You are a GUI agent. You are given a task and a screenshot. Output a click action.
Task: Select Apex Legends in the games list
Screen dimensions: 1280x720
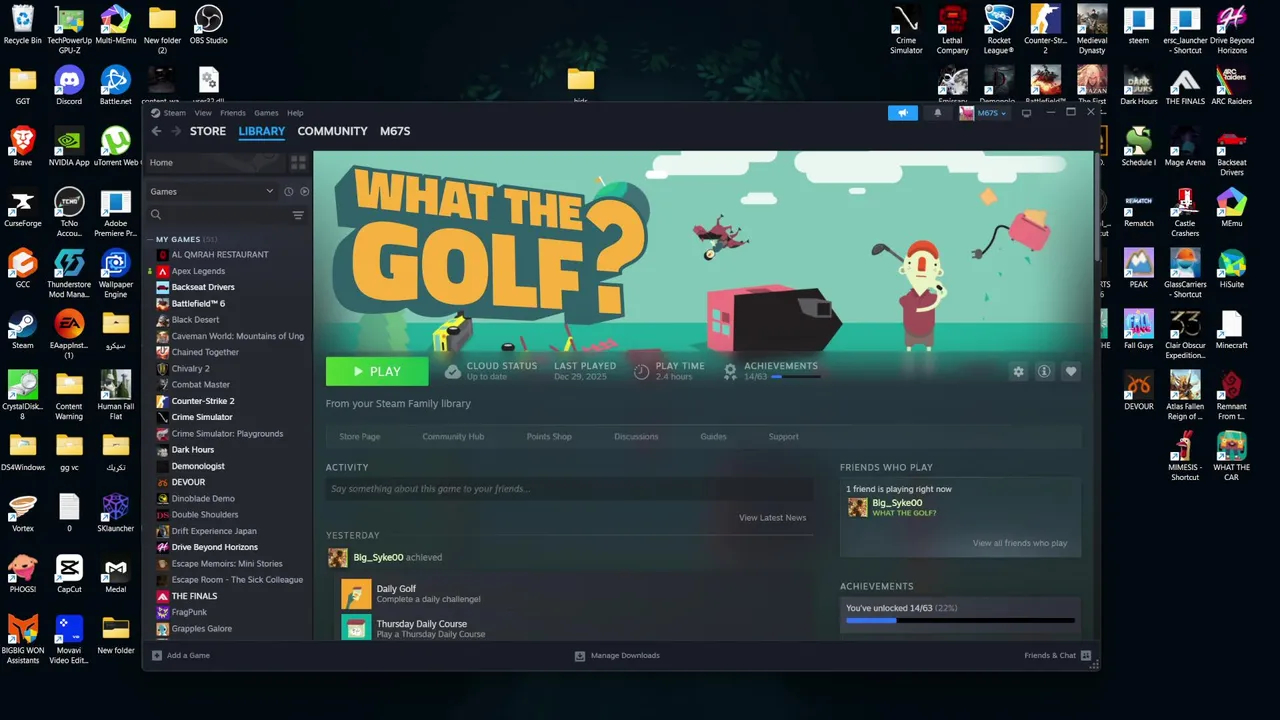click(x=198, y=271)
